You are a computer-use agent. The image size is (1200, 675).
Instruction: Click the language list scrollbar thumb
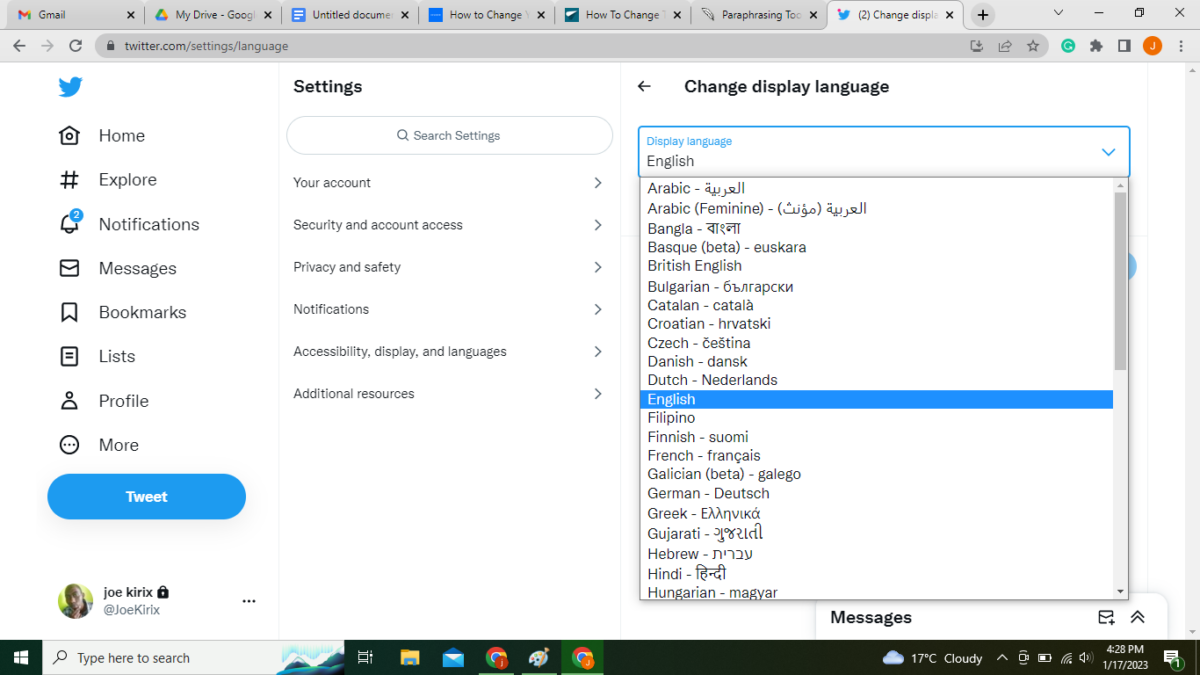tap(1120, 281)
